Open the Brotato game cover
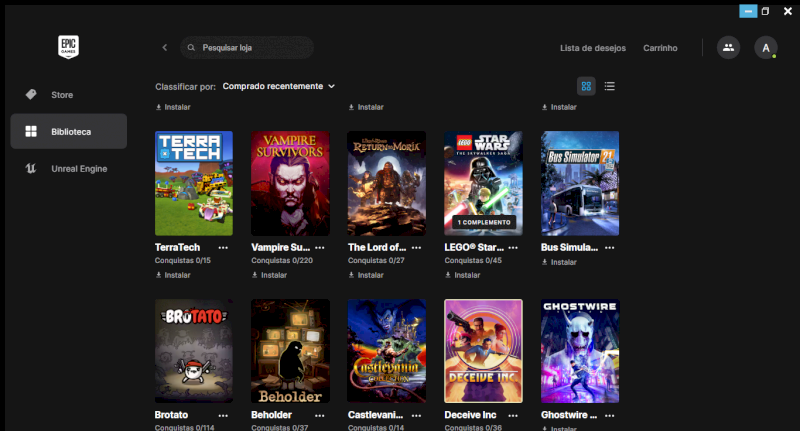 (x=194, y=350)
